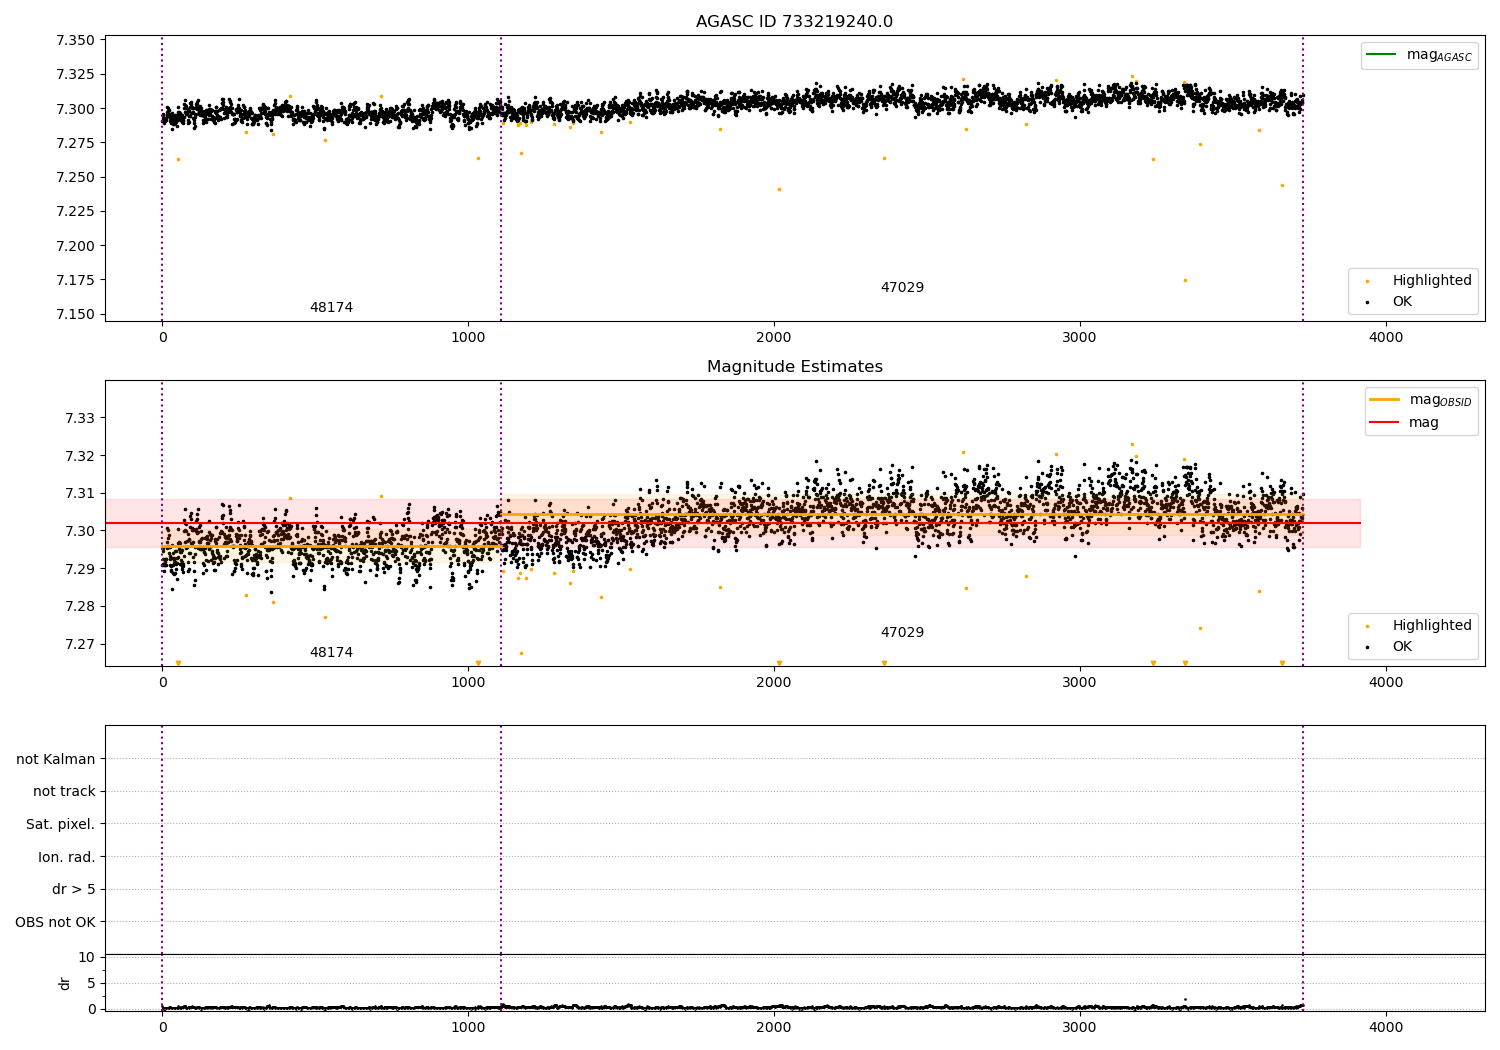Click the 7.27 y-axis tick label

click(x=80, y=645)
